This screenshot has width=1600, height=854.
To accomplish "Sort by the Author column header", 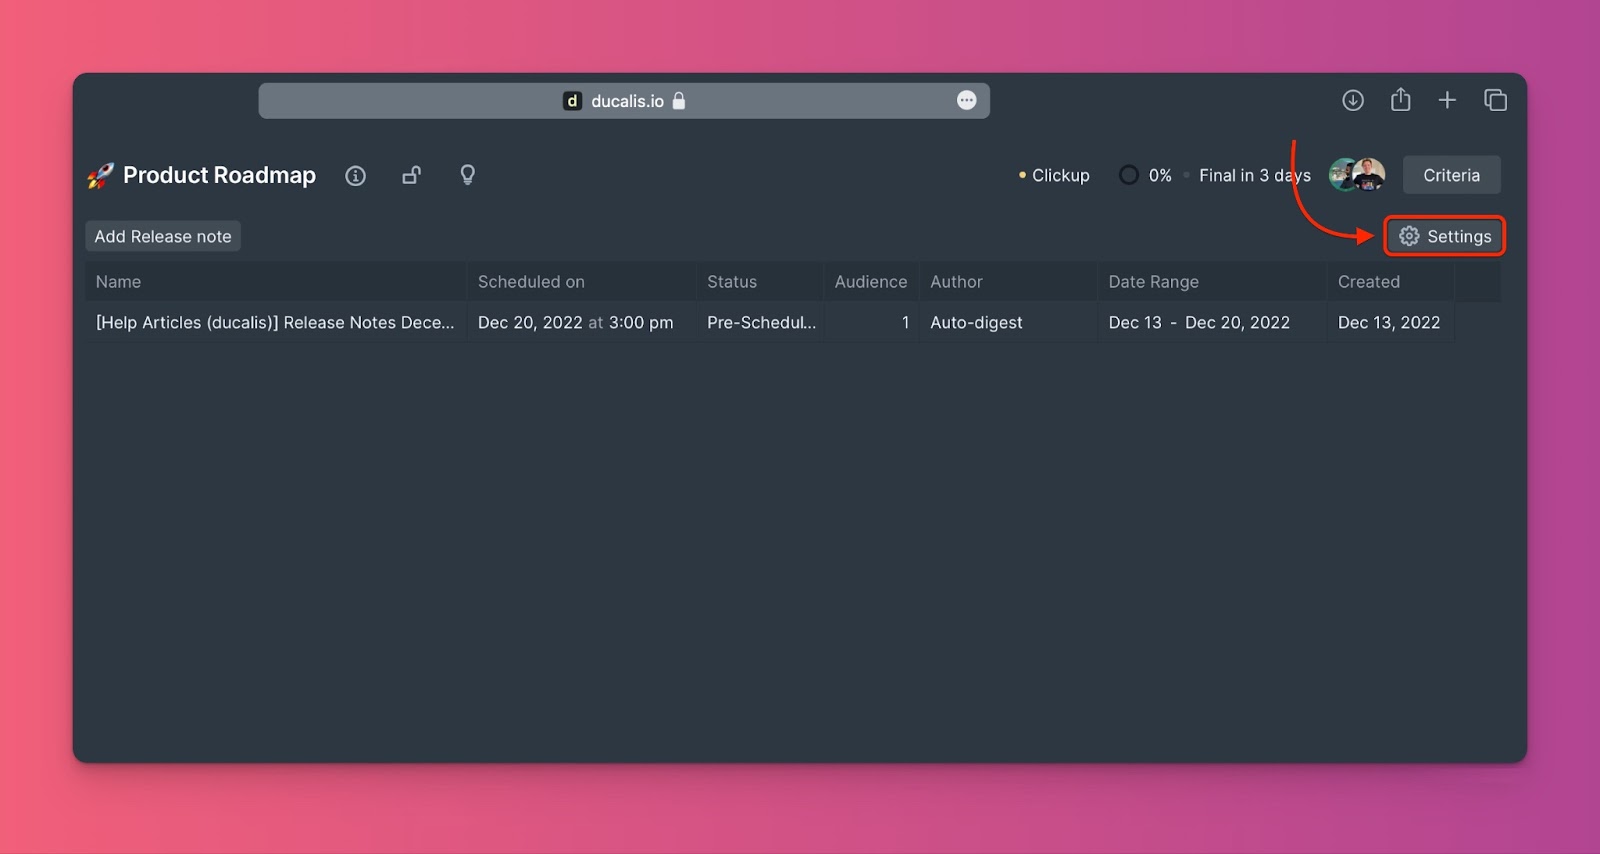I will coord(1008,282).
